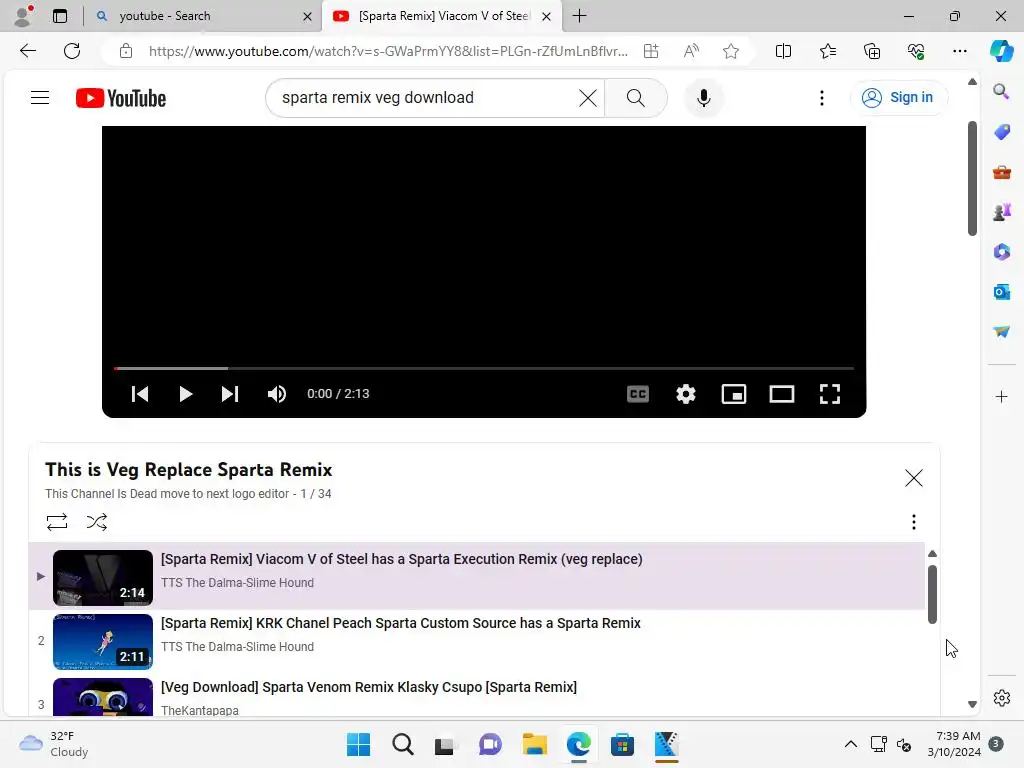Toggle playlist shuffle
Viewport: 1024px width, 768px height.
click(97, 522)
